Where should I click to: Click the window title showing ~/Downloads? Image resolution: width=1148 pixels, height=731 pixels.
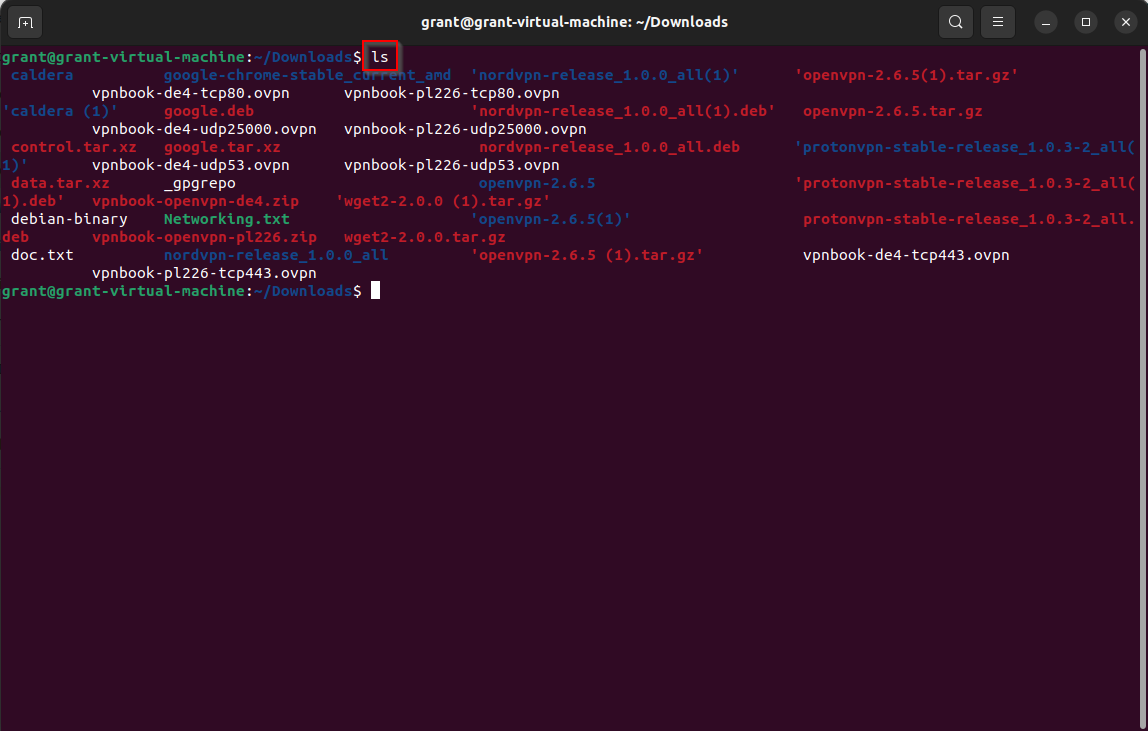pyautogui.click(x=574, y=21)
